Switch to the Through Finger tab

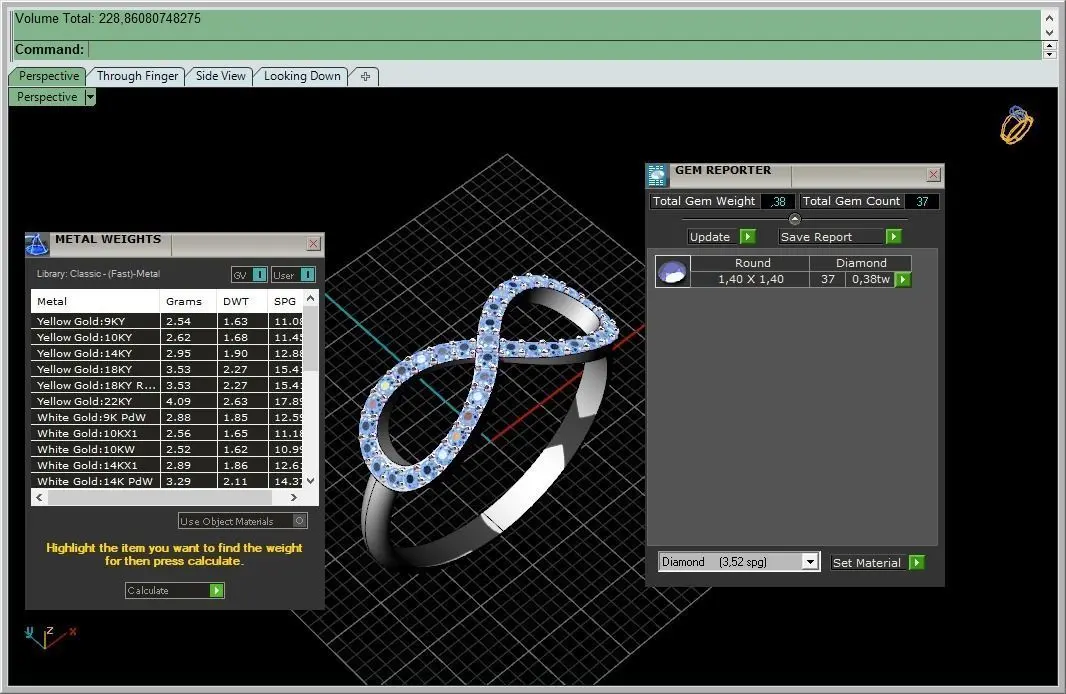click(137, 76)
